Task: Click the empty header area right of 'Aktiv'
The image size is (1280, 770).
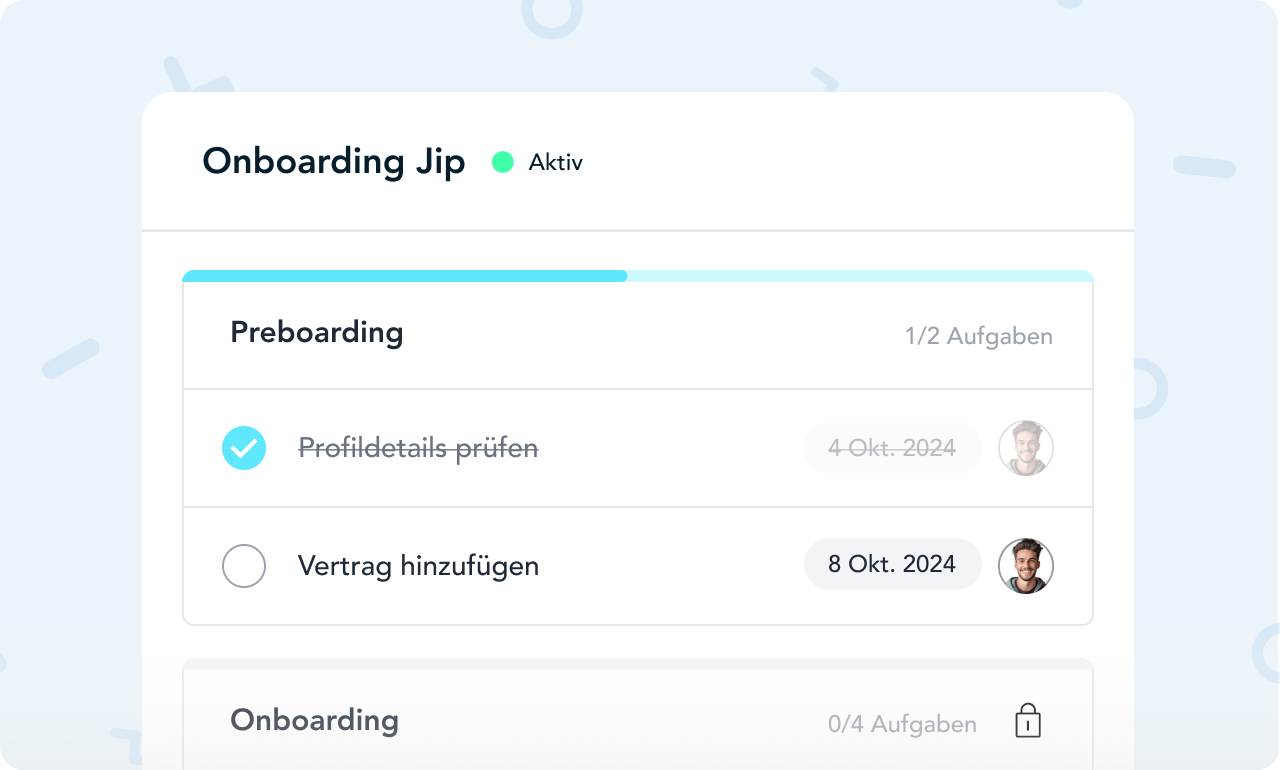Action: [850, 162]
